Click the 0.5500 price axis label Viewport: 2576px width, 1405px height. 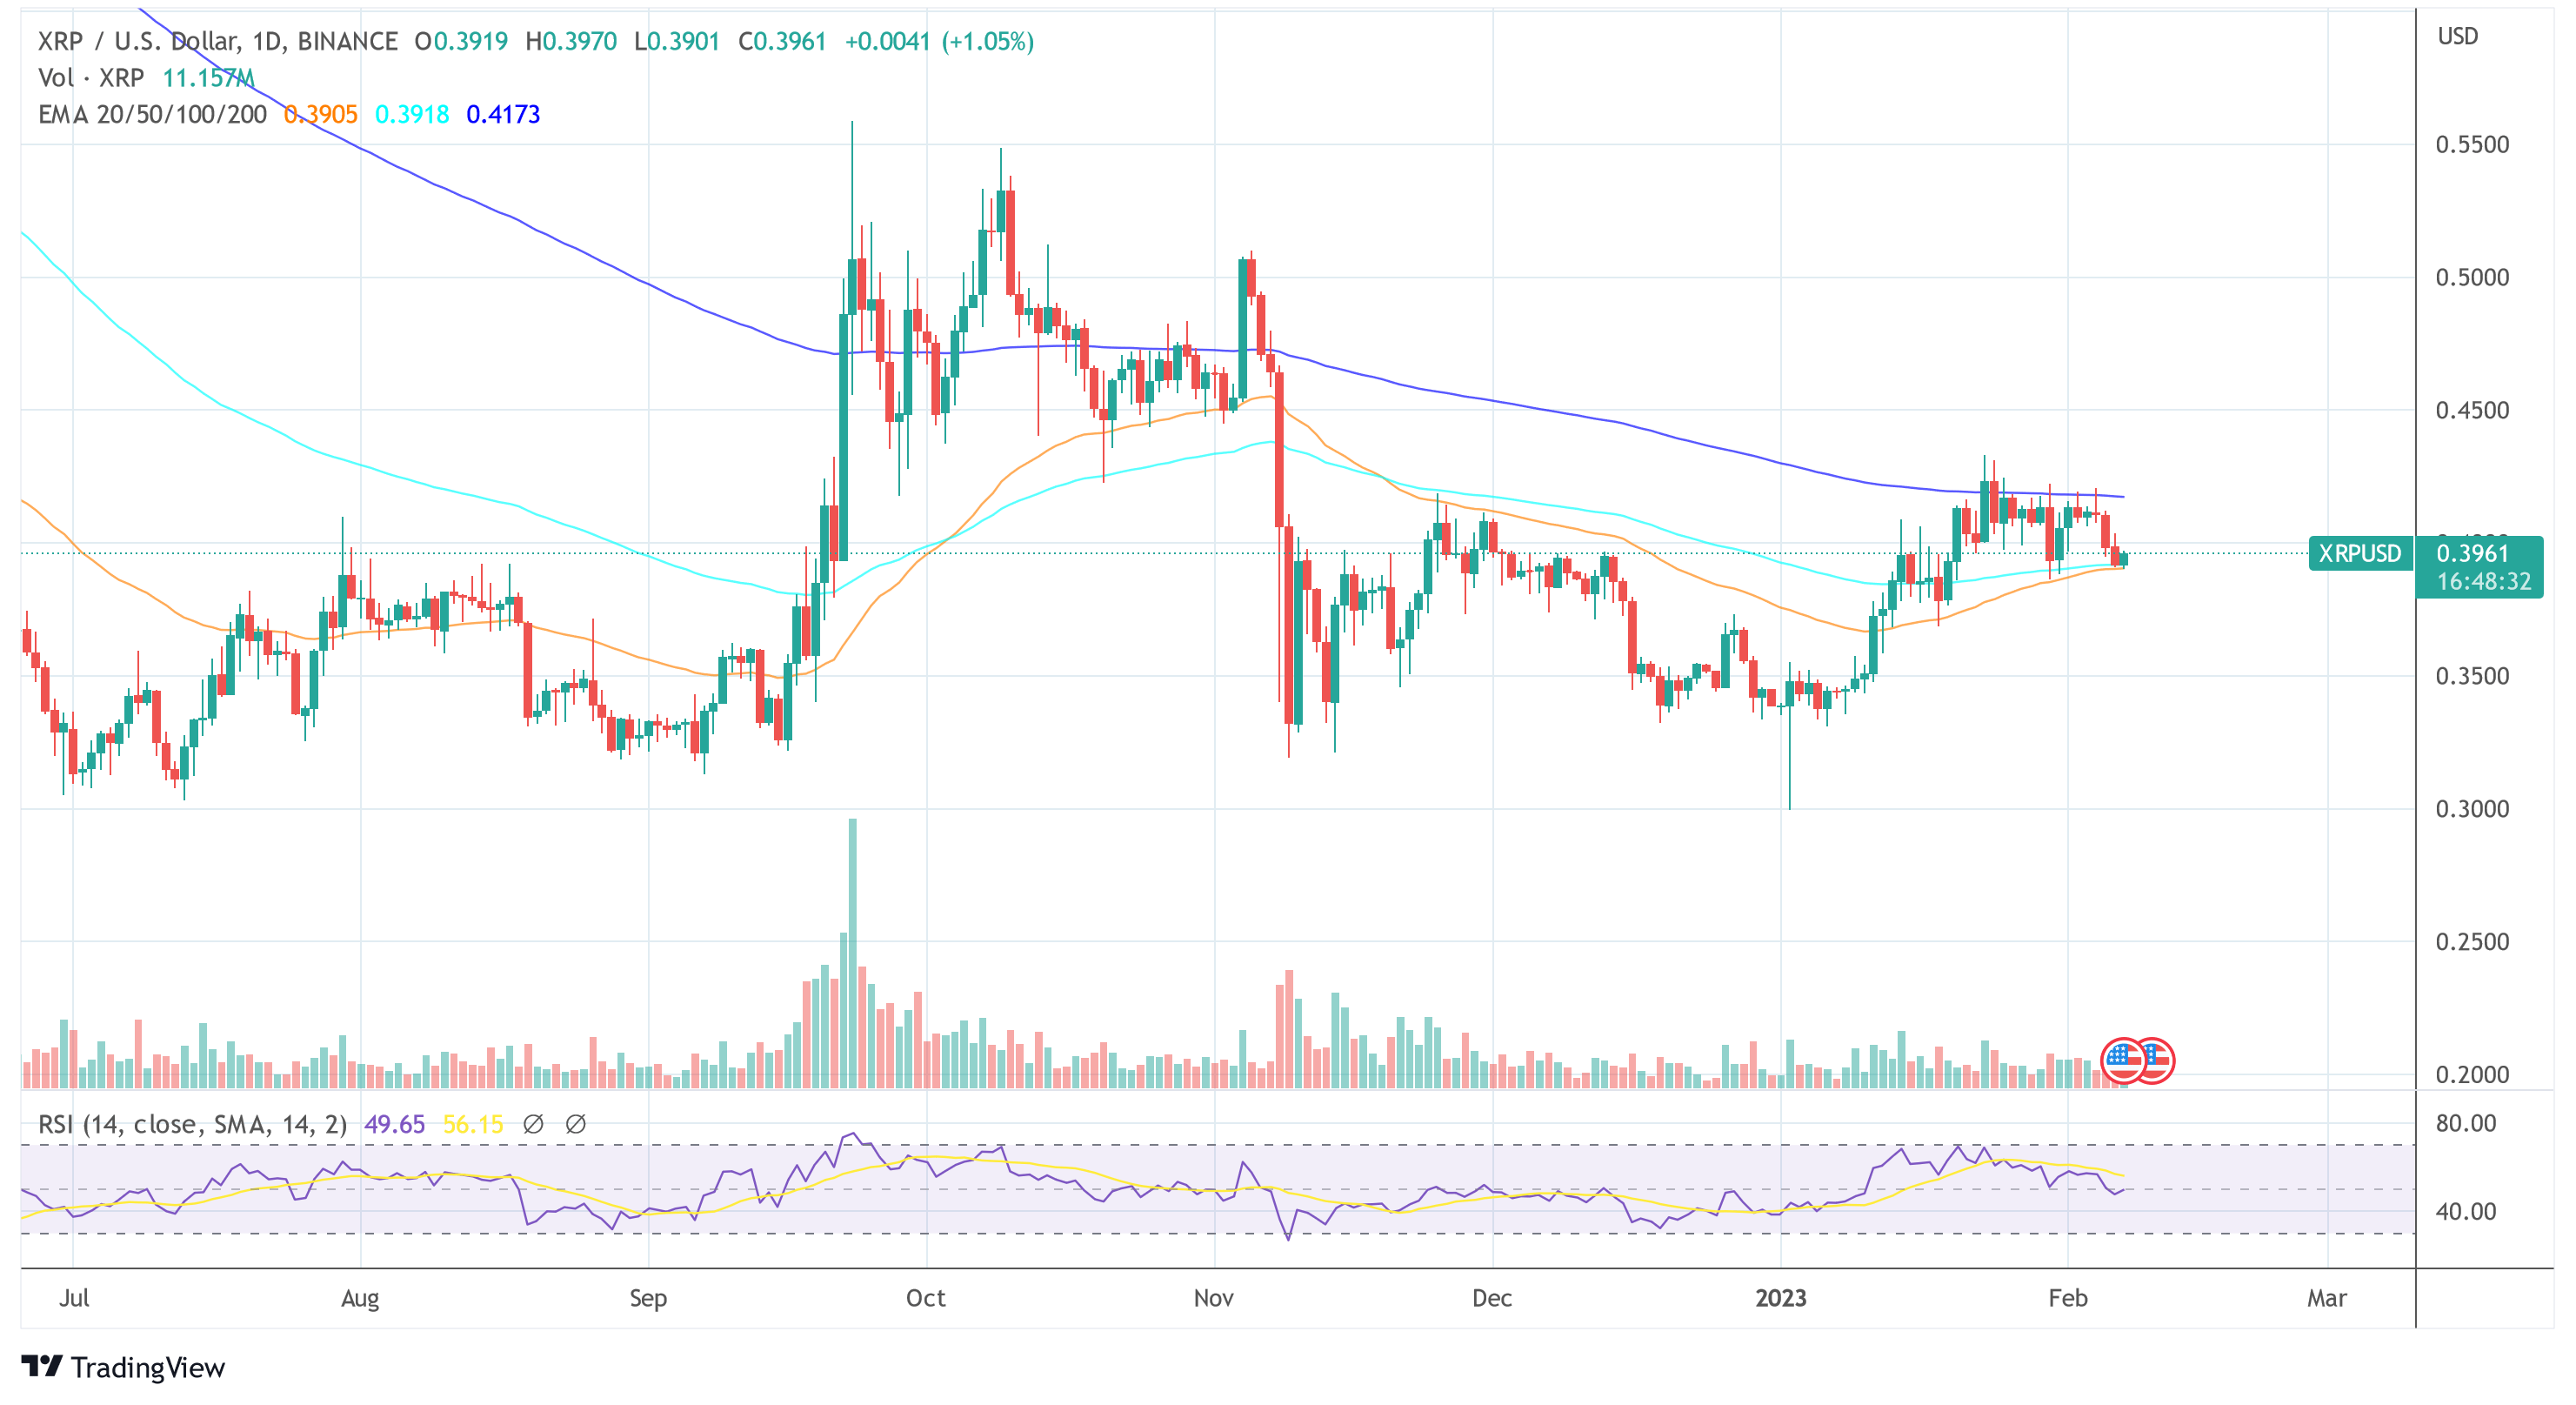2472,144
